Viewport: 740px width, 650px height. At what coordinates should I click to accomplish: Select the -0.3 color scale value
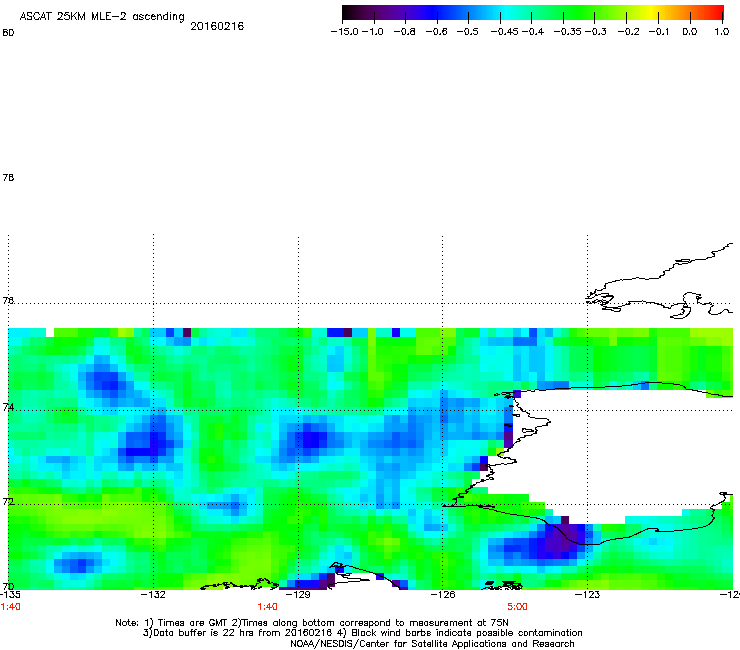point(596,32)
